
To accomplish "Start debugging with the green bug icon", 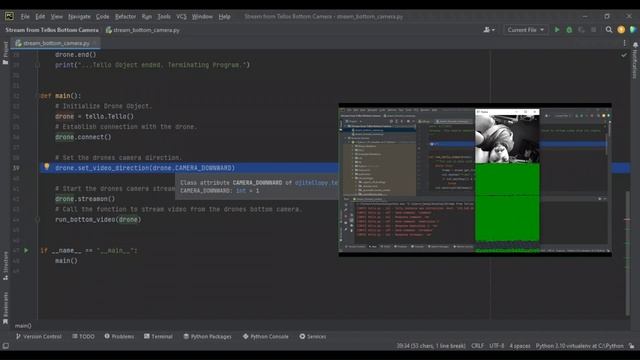I will (569, 30).
